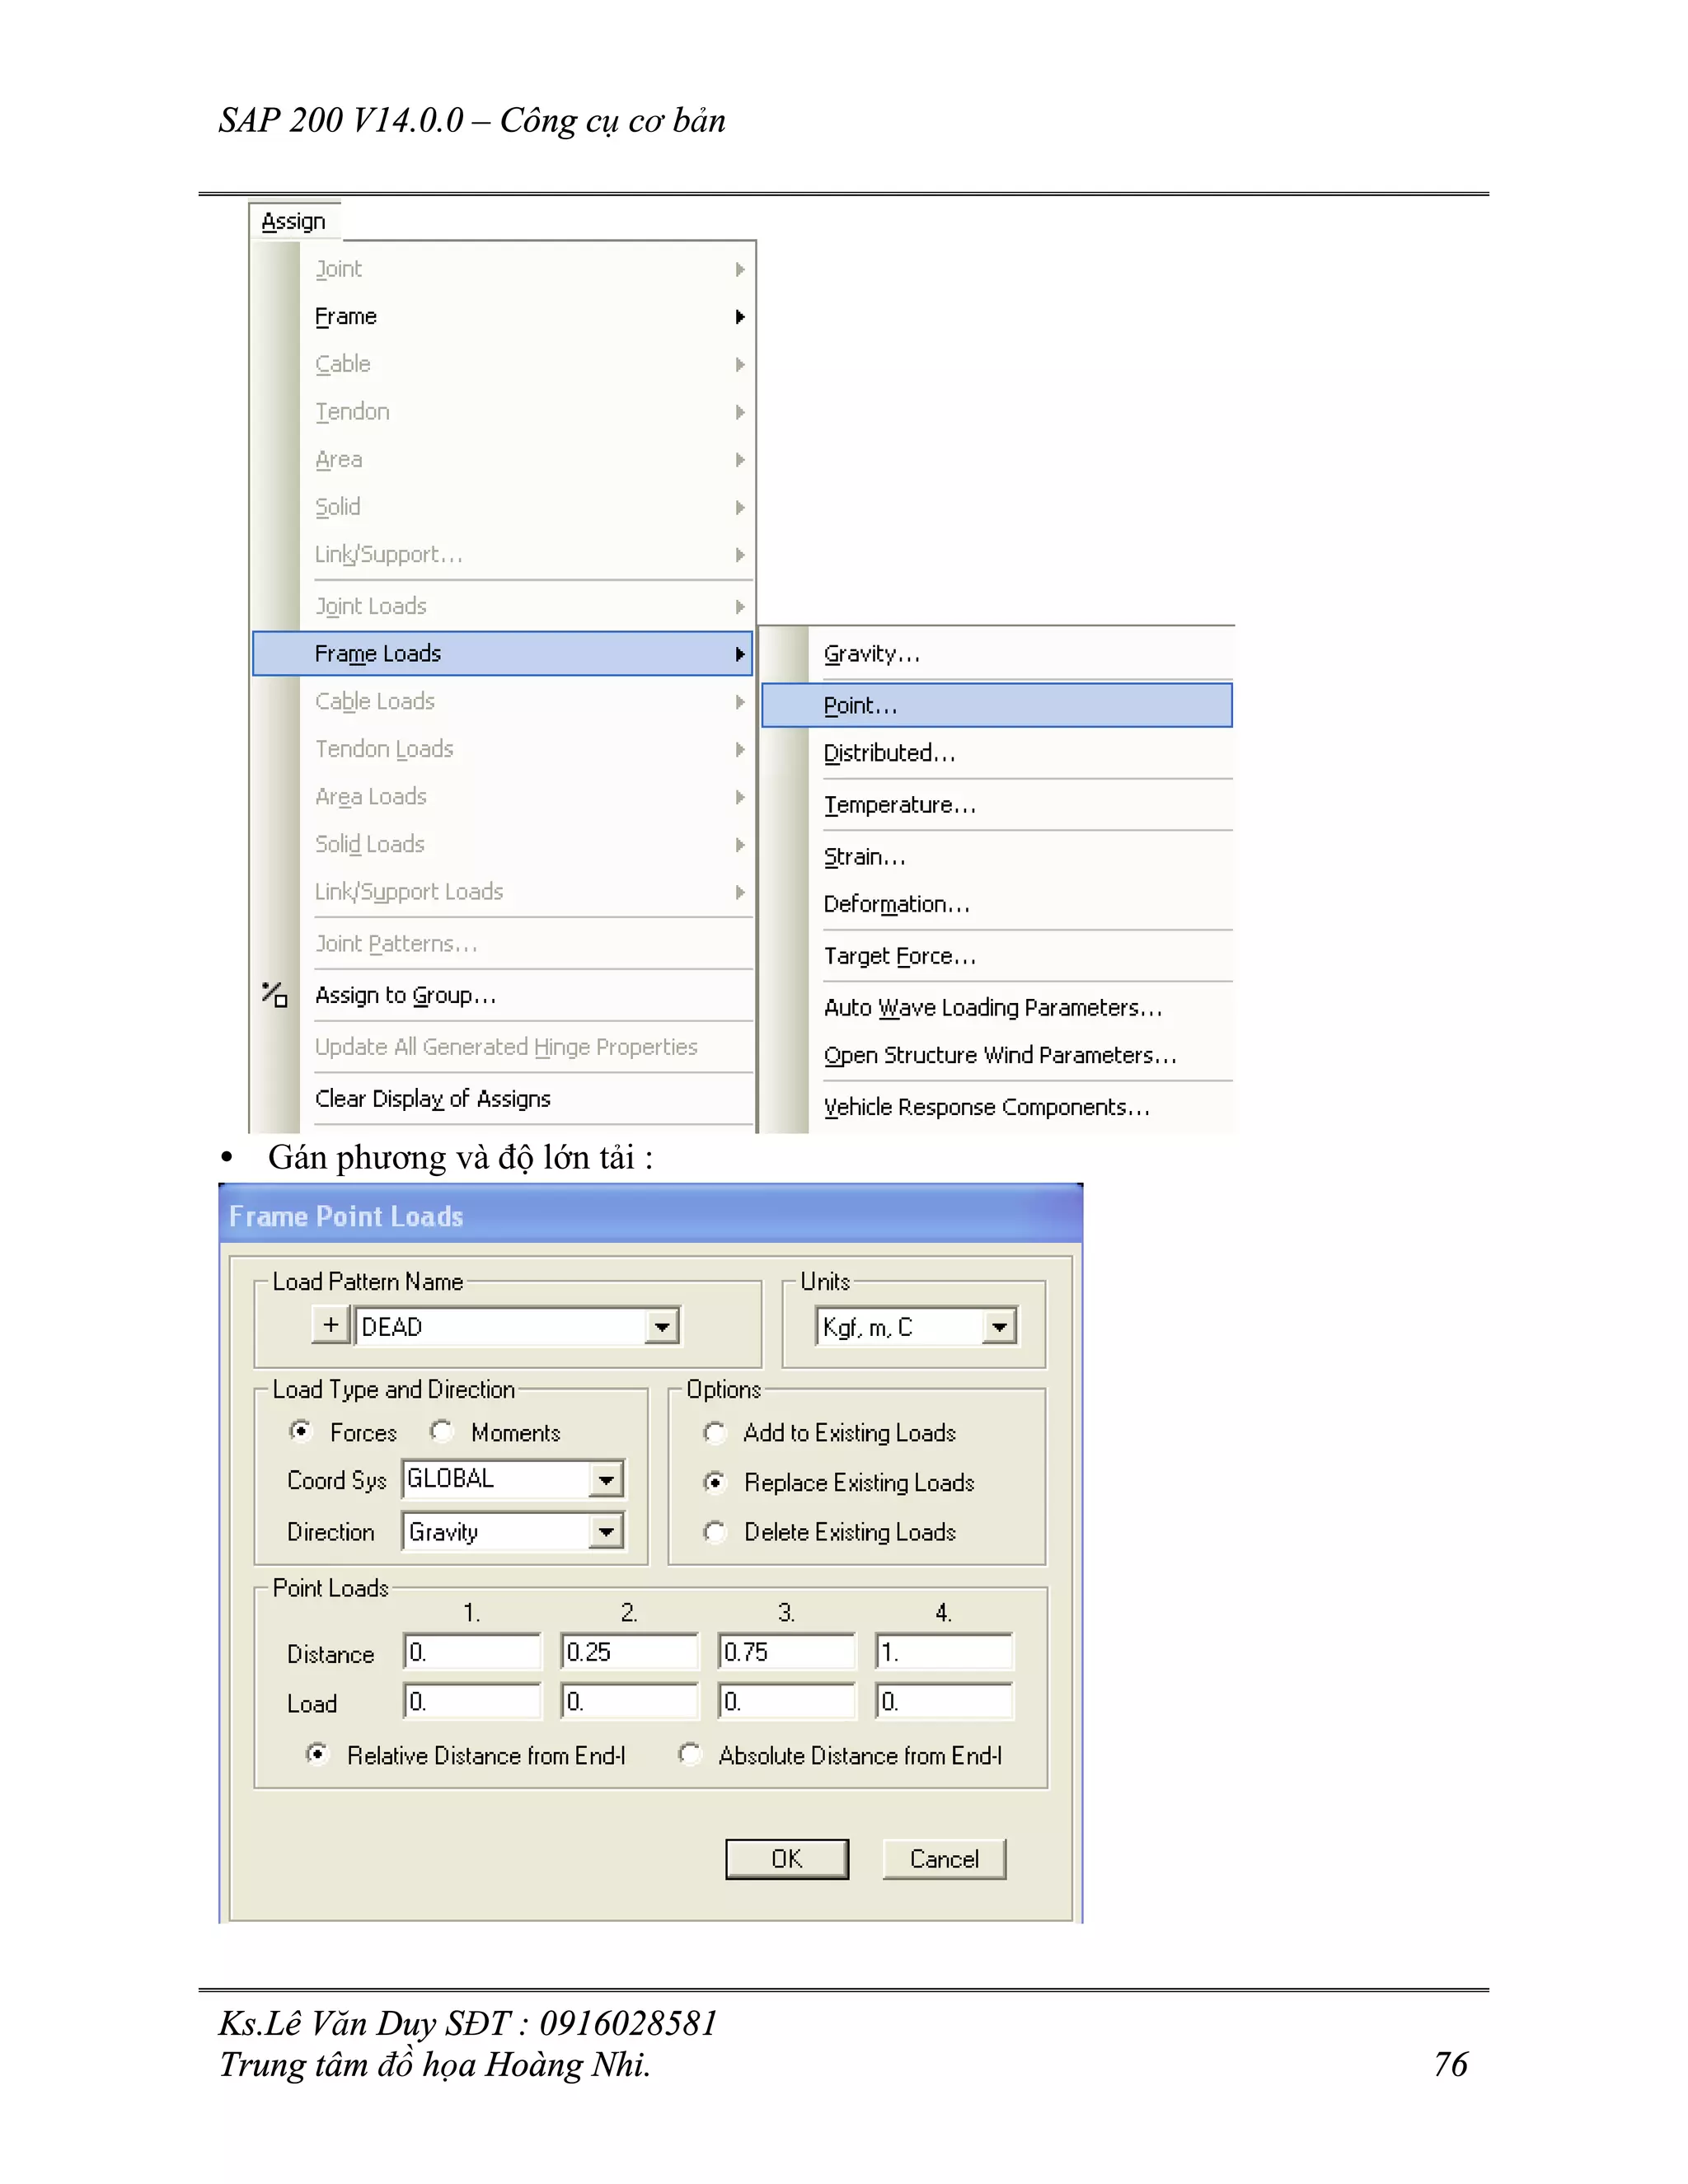Click Update All Generated Hinge Properties
This screenshot has width=1688, height=2184.
point(503,1047)
